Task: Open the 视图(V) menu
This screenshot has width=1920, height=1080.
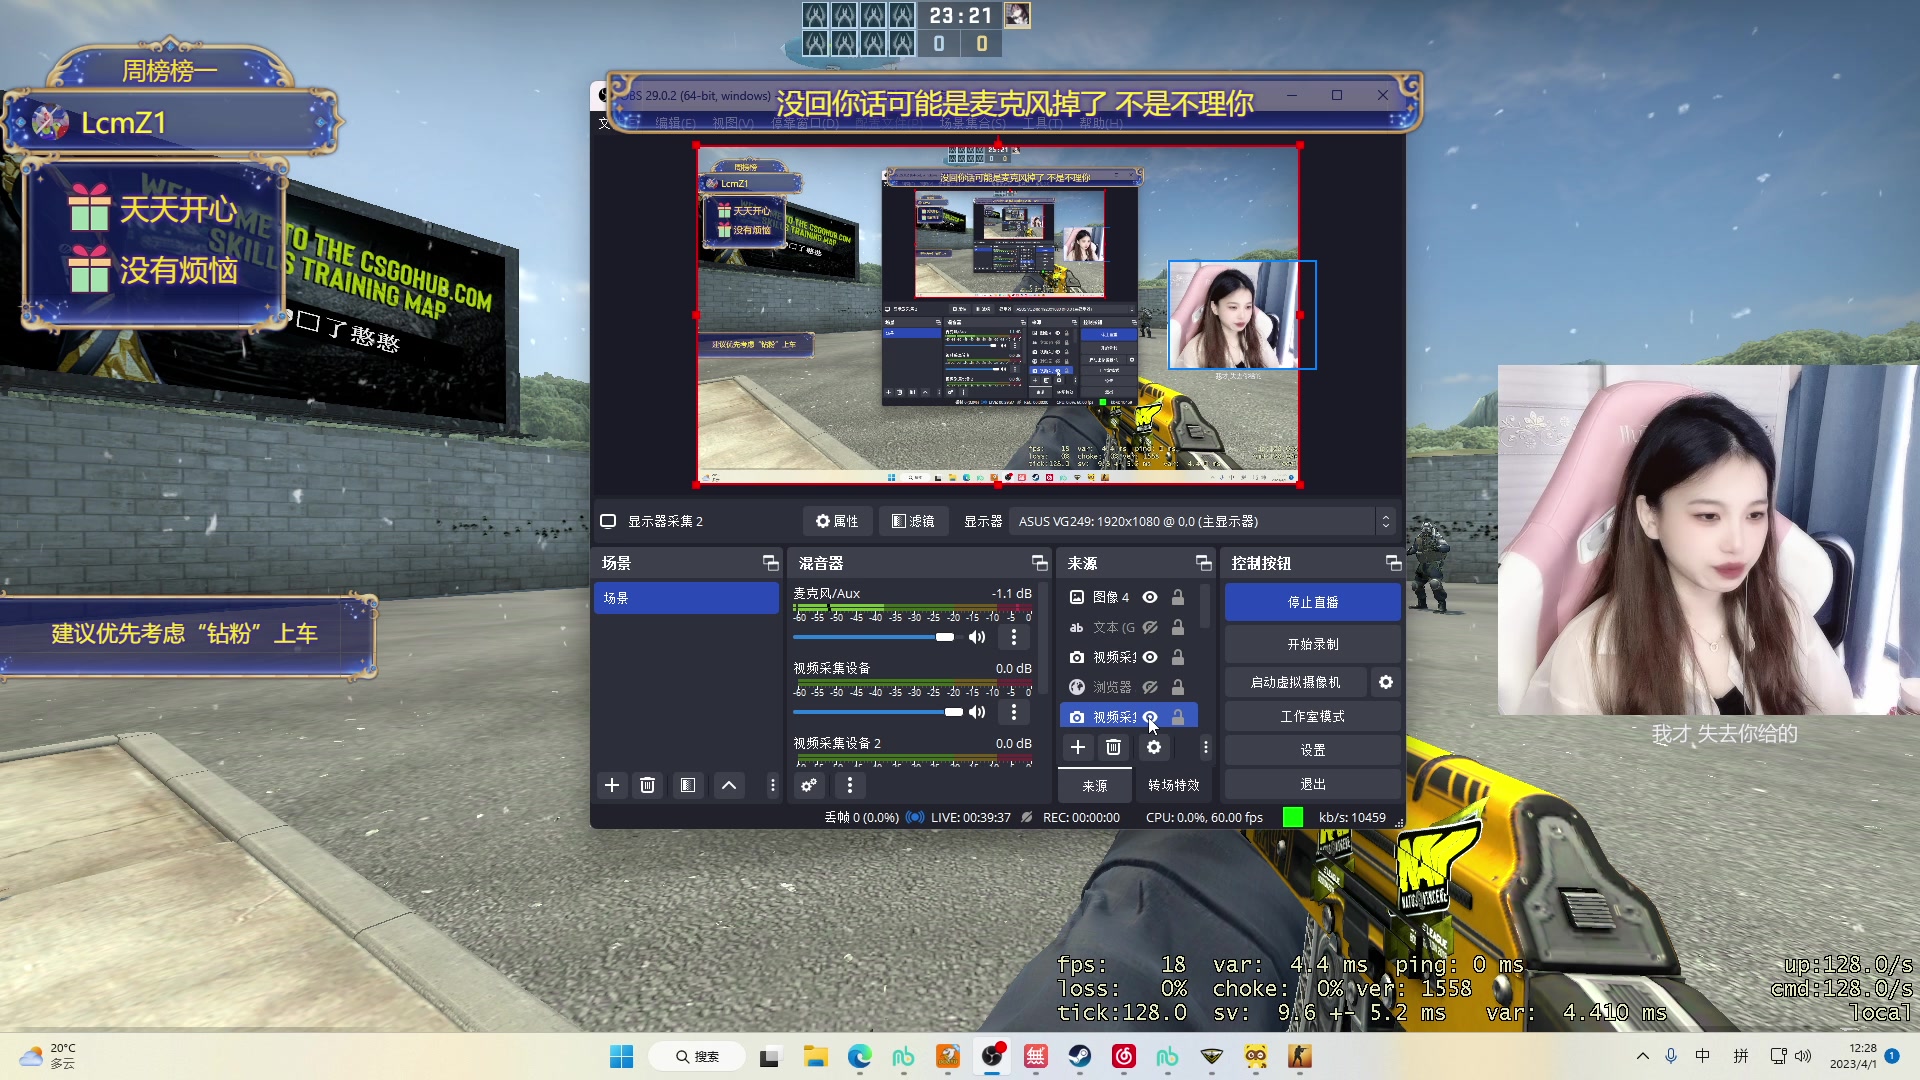Action: coord(733,123)
